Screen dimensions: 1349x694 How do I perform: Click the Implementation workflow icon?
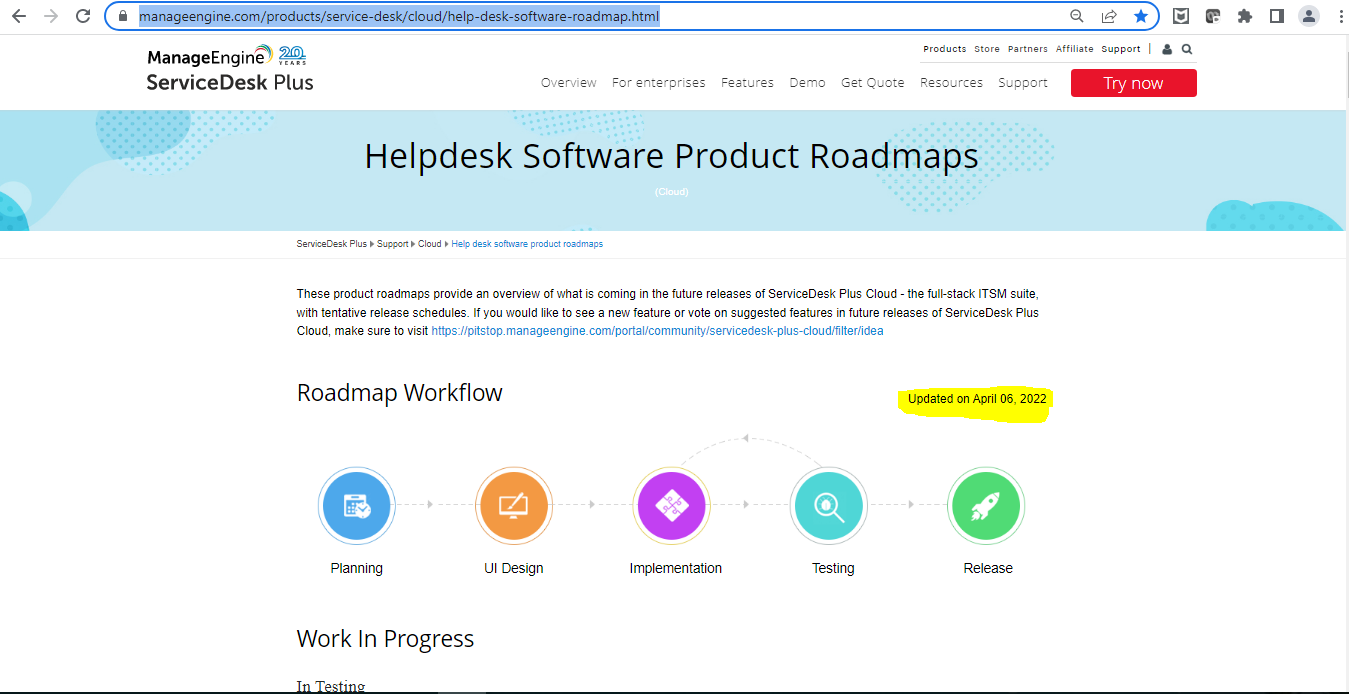coord(671,505)
